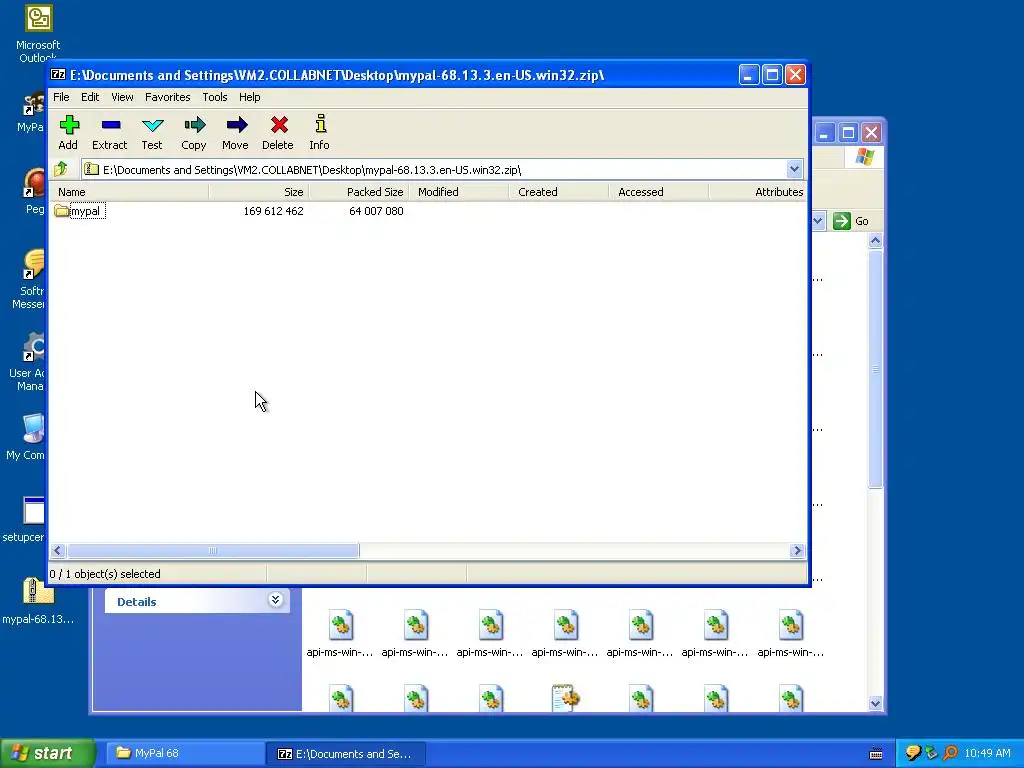Click the 7-Zip horizontal scrollbar thumb
Image resolution: width=1024 pixels, height=768 pixels.
[213, 551]
